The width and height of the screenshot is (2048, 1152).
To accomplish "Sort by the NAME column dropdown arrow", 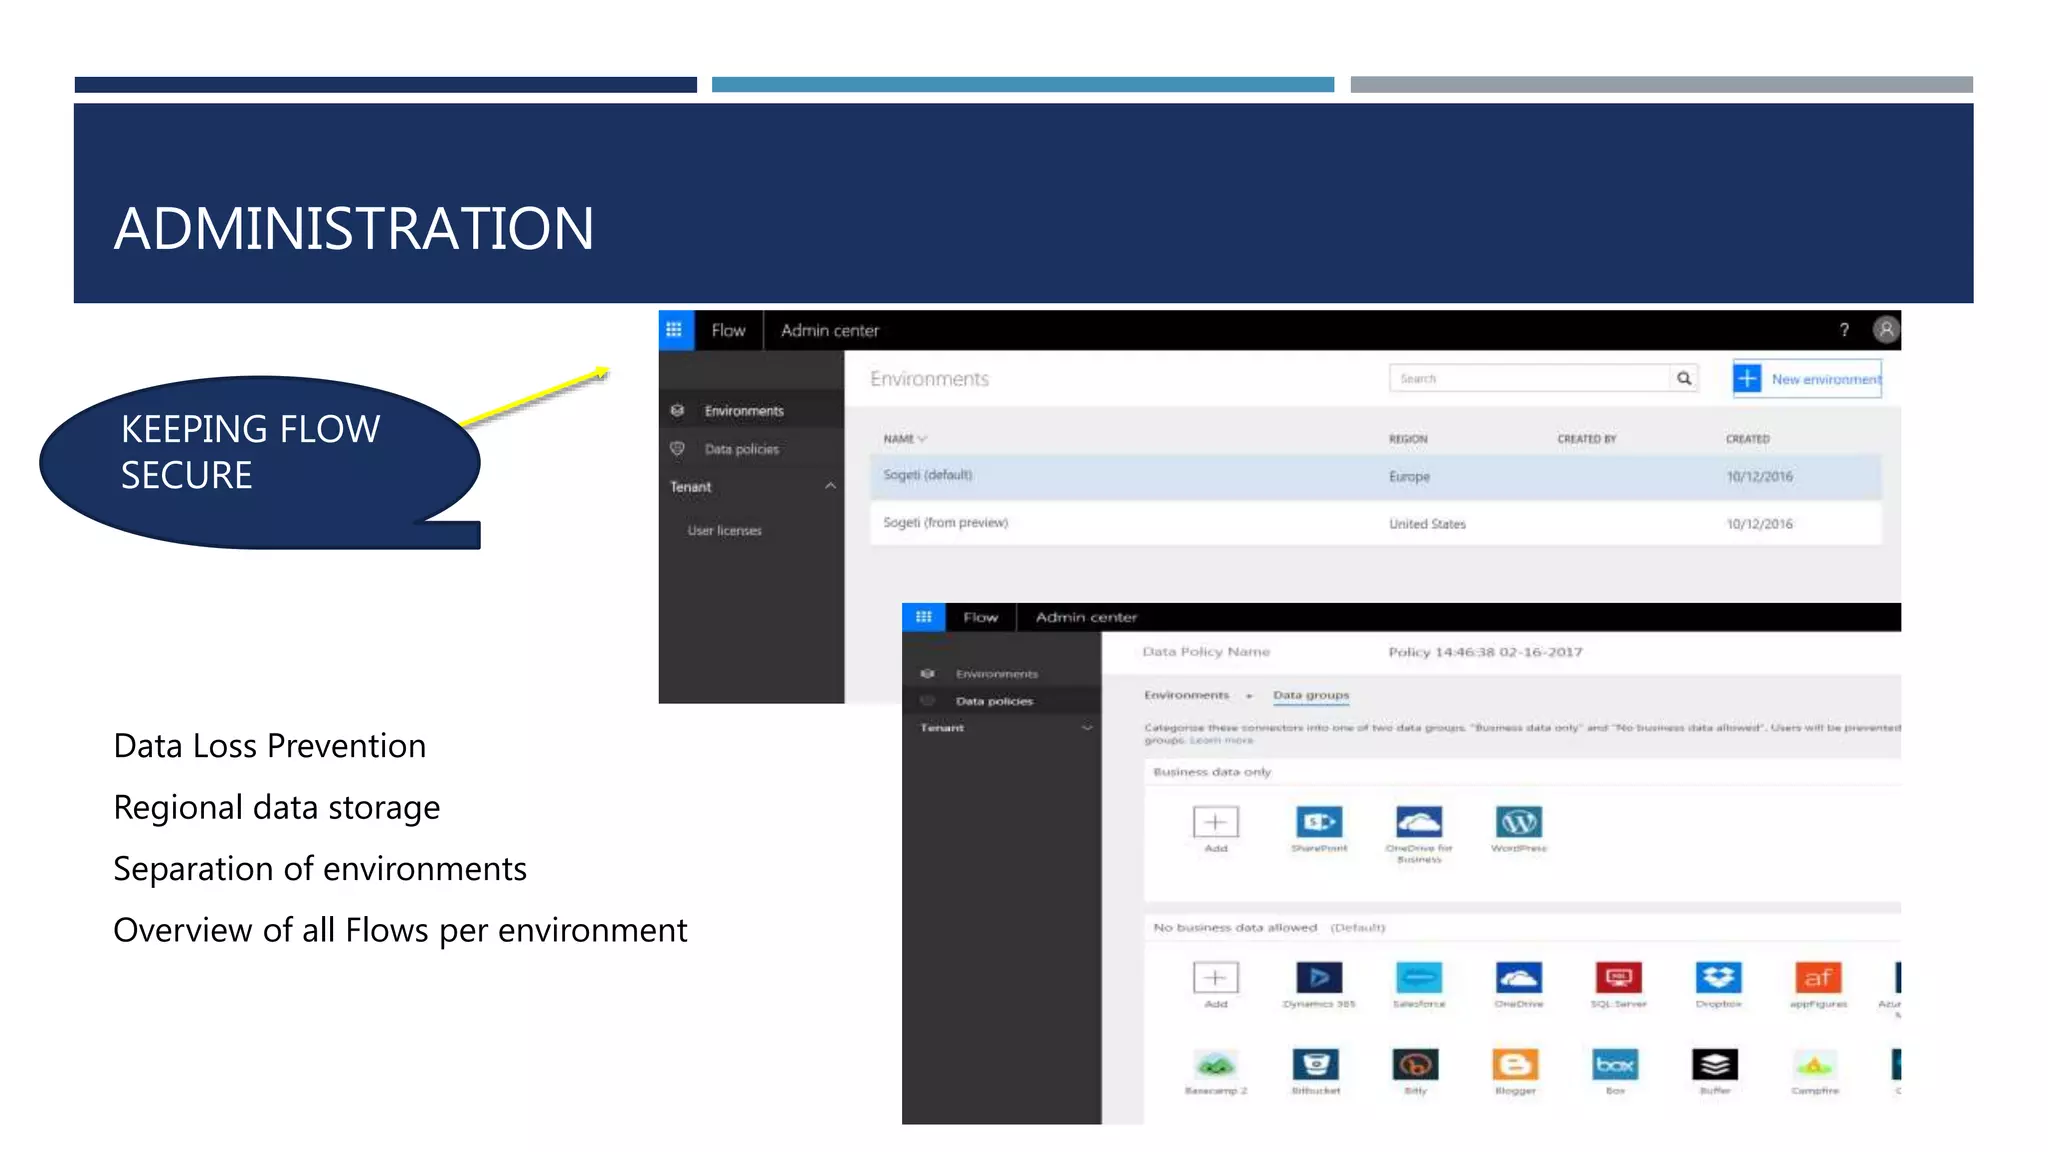I will click(922, 439).
